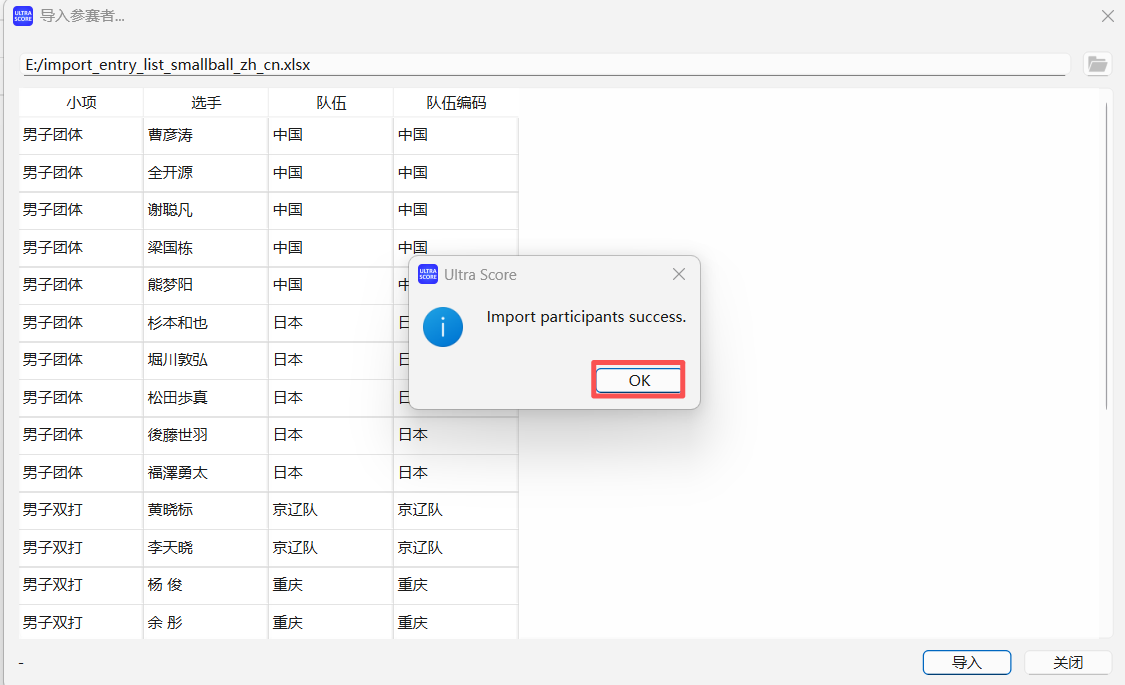Select the 选手 column header

(x=204, y=102)
